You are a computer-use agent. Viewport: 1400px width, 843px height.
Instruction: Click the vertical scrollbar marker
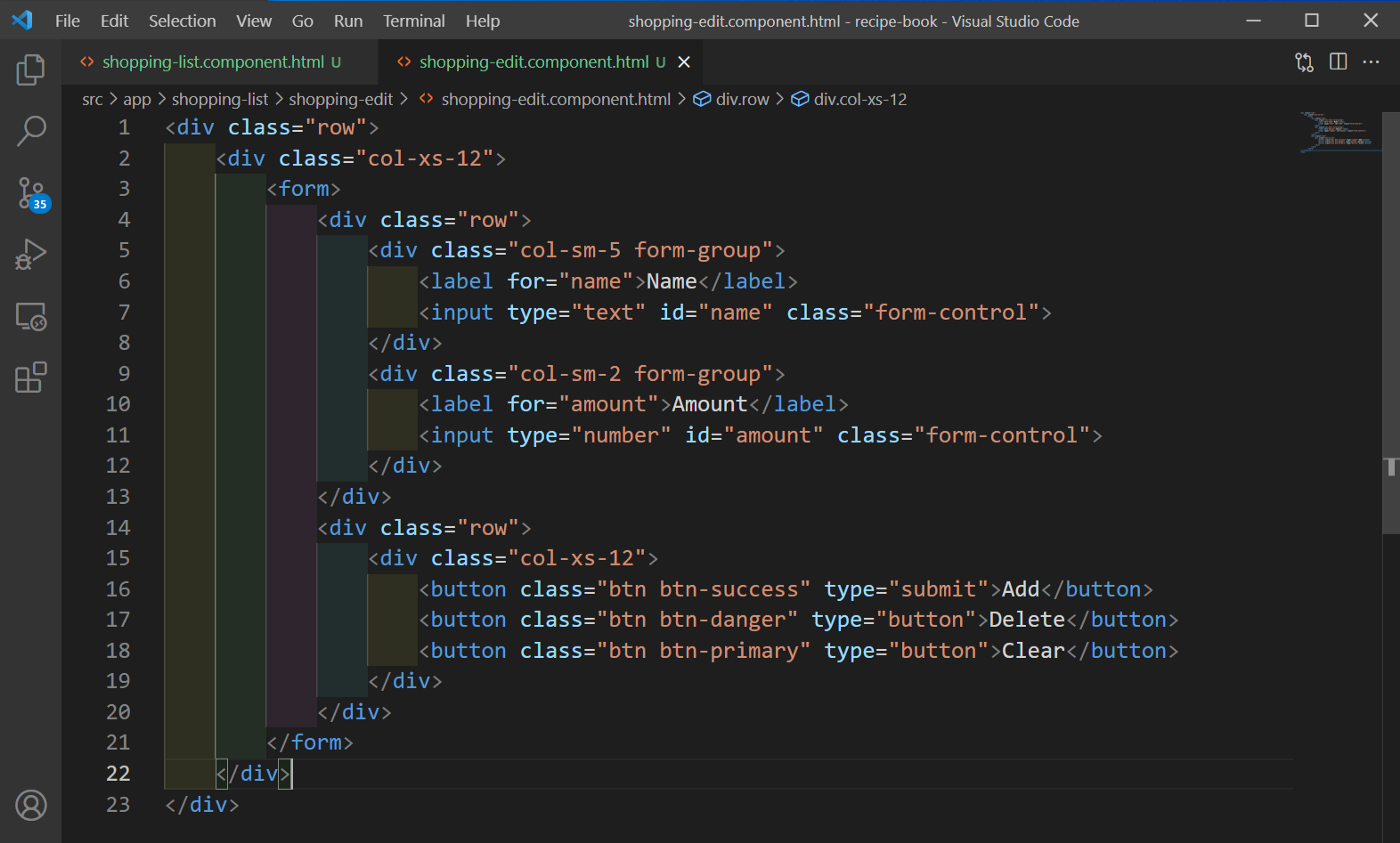(1391, 467)
